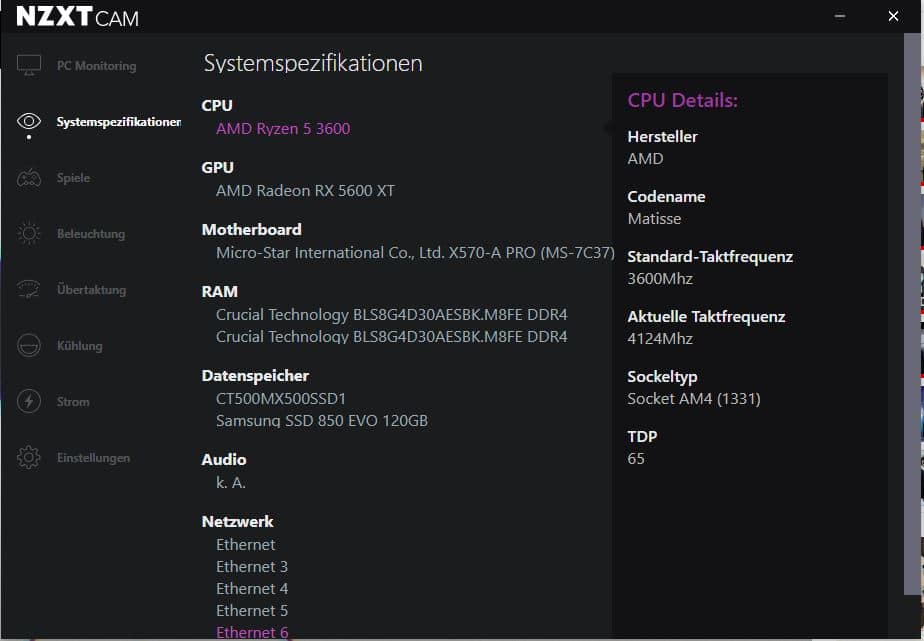Click the Übertaktung gauge icon
The width and height of the screenshot is (924, 641).
[x=29, y=290]
